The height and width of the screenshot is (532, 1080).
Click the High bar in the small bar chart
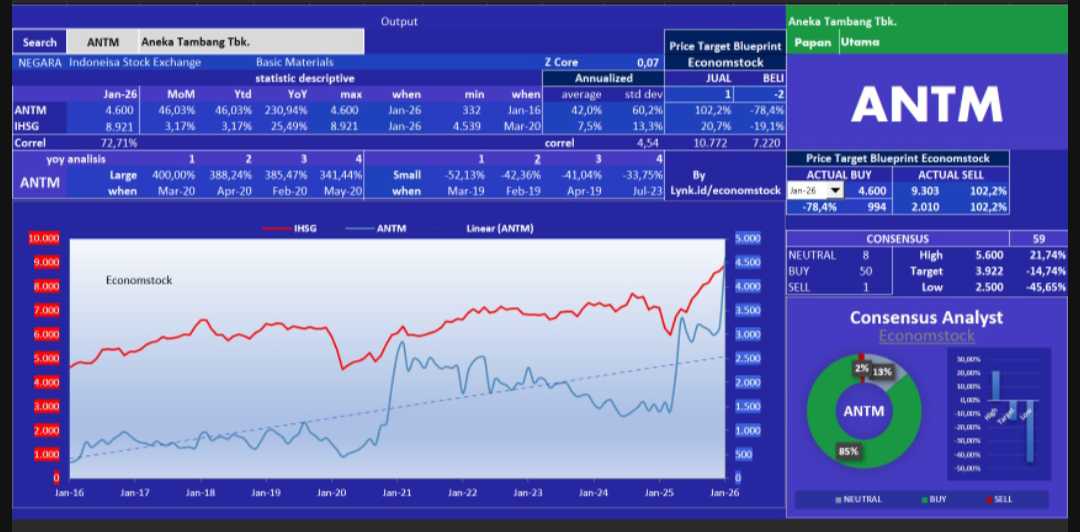[x=996, y=385]
